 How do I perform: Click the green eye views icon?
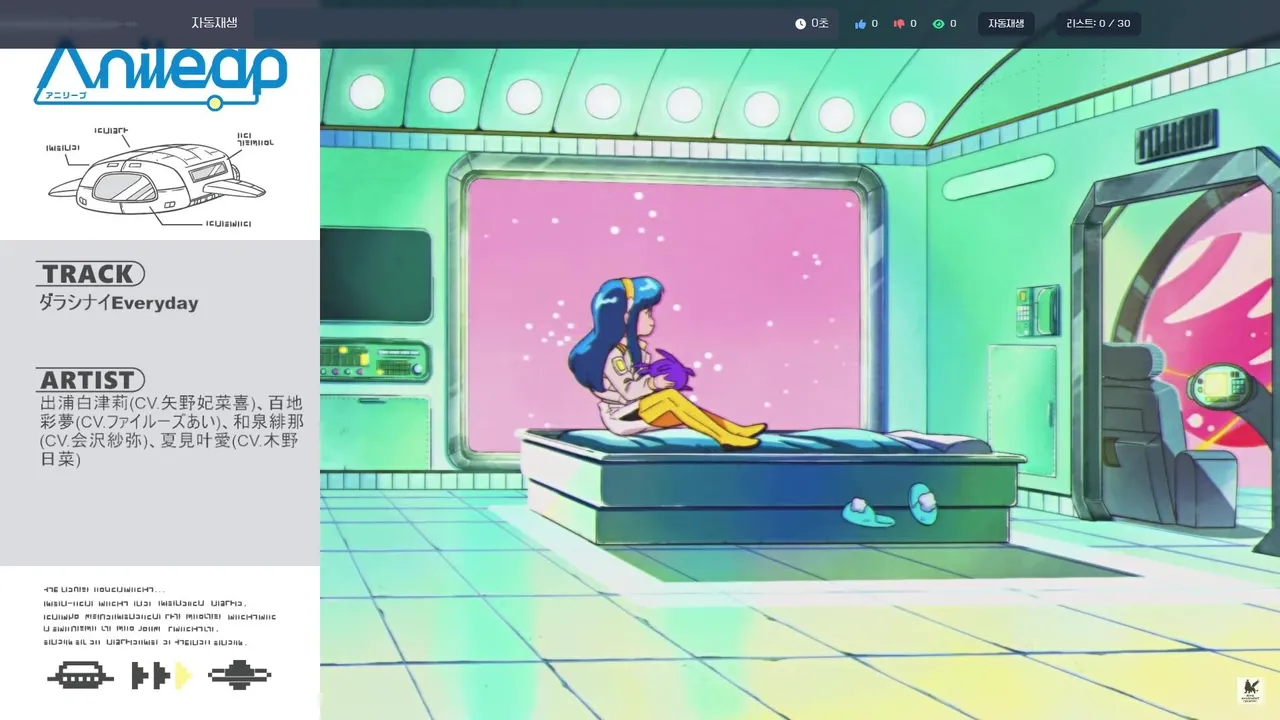pos(938,24)
